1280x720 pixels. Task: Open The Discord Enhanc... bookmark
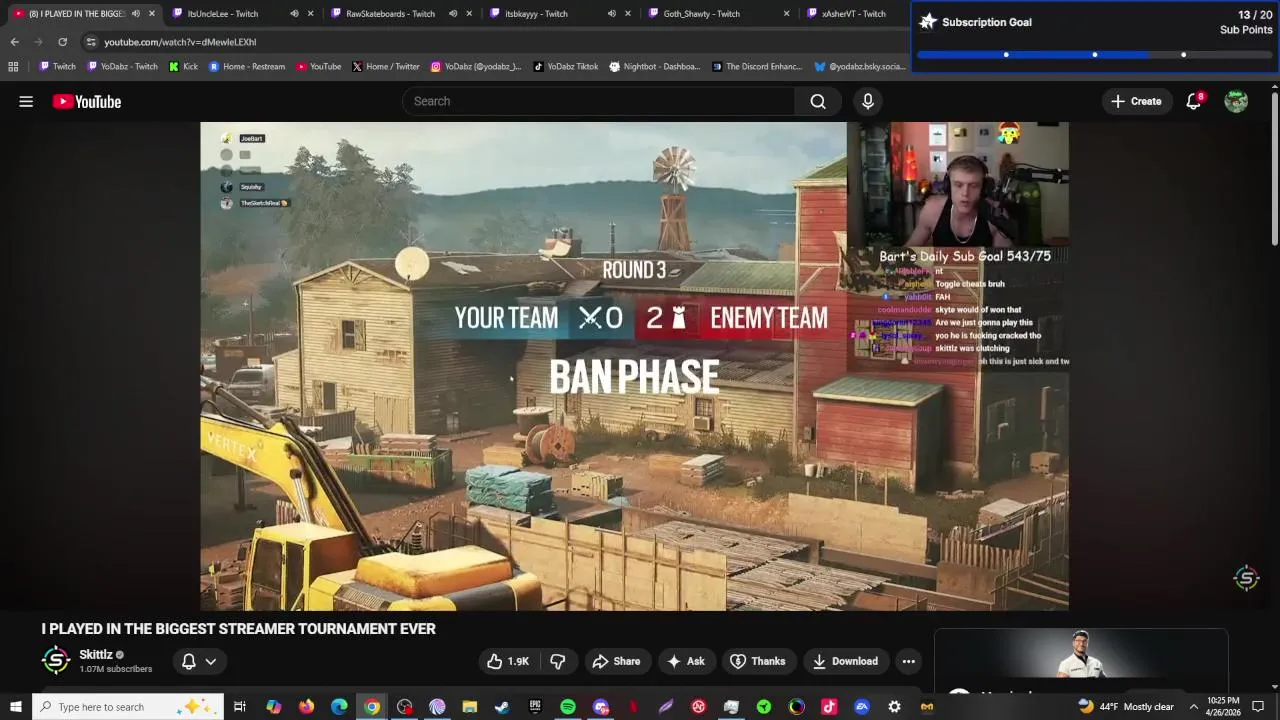tap(757, 67)
